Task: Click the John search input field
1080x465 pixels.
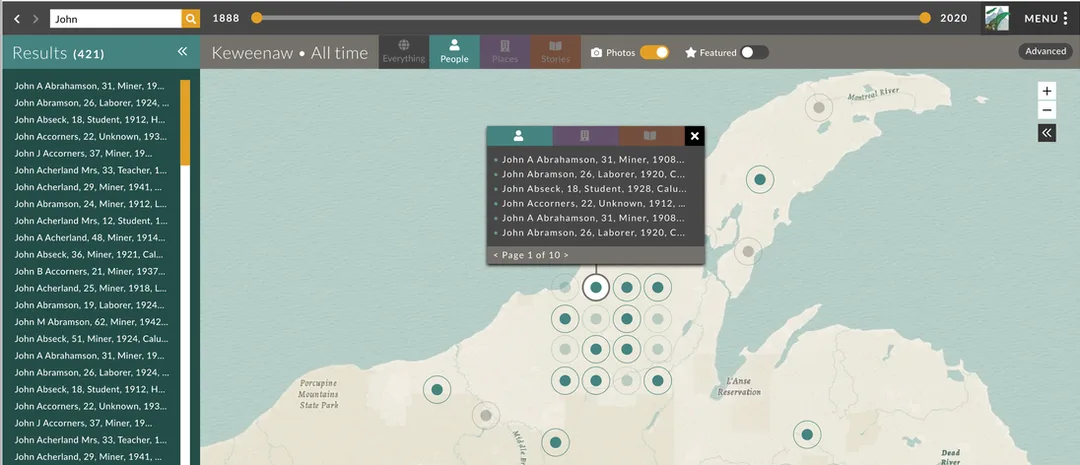Action: point(116,19)
